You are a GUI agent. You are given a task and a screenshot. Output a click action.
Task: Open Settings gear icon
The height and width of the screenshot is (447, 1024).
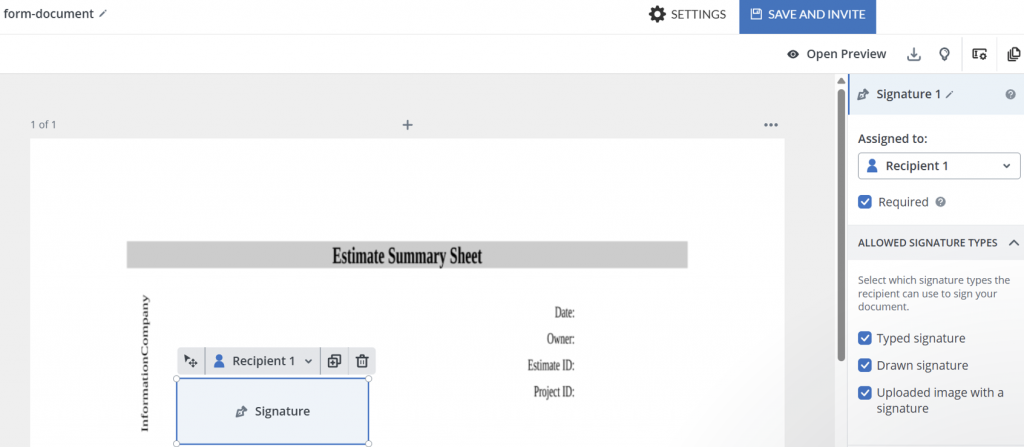(657, 14)
